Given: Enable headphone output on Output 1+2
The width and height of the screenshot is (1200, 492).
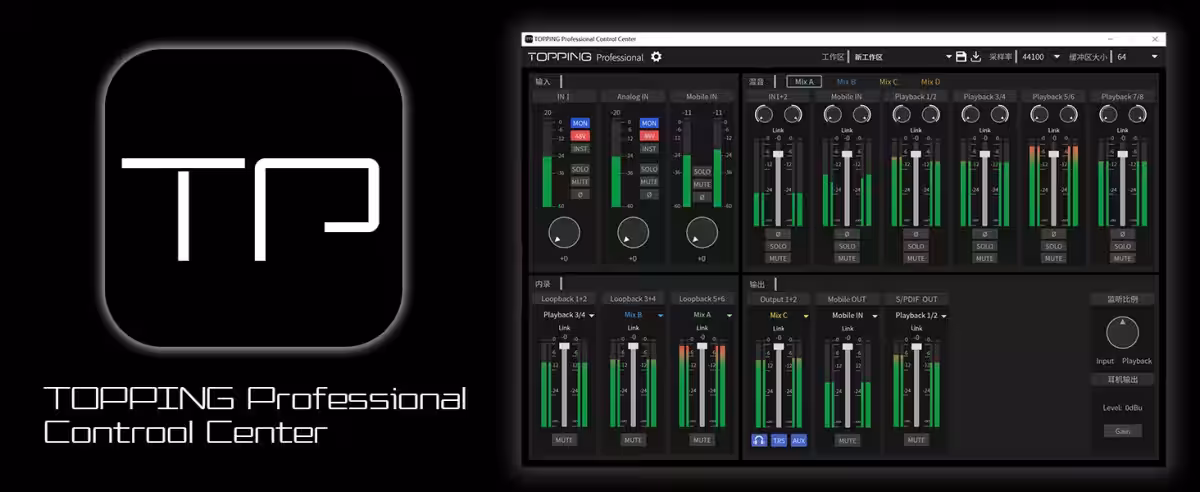Looking at the screenshot, I should click(759, 440).
